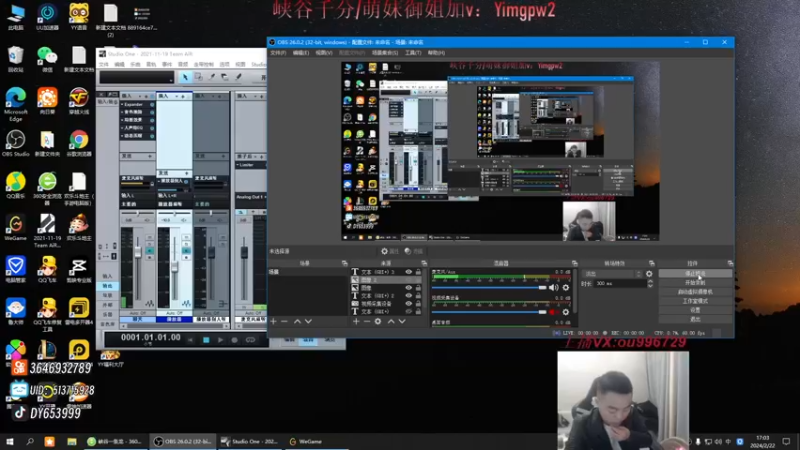The image size is (800, 450).
Task: Open 插入 menu arrow on first channel
Action: point(139,96)
